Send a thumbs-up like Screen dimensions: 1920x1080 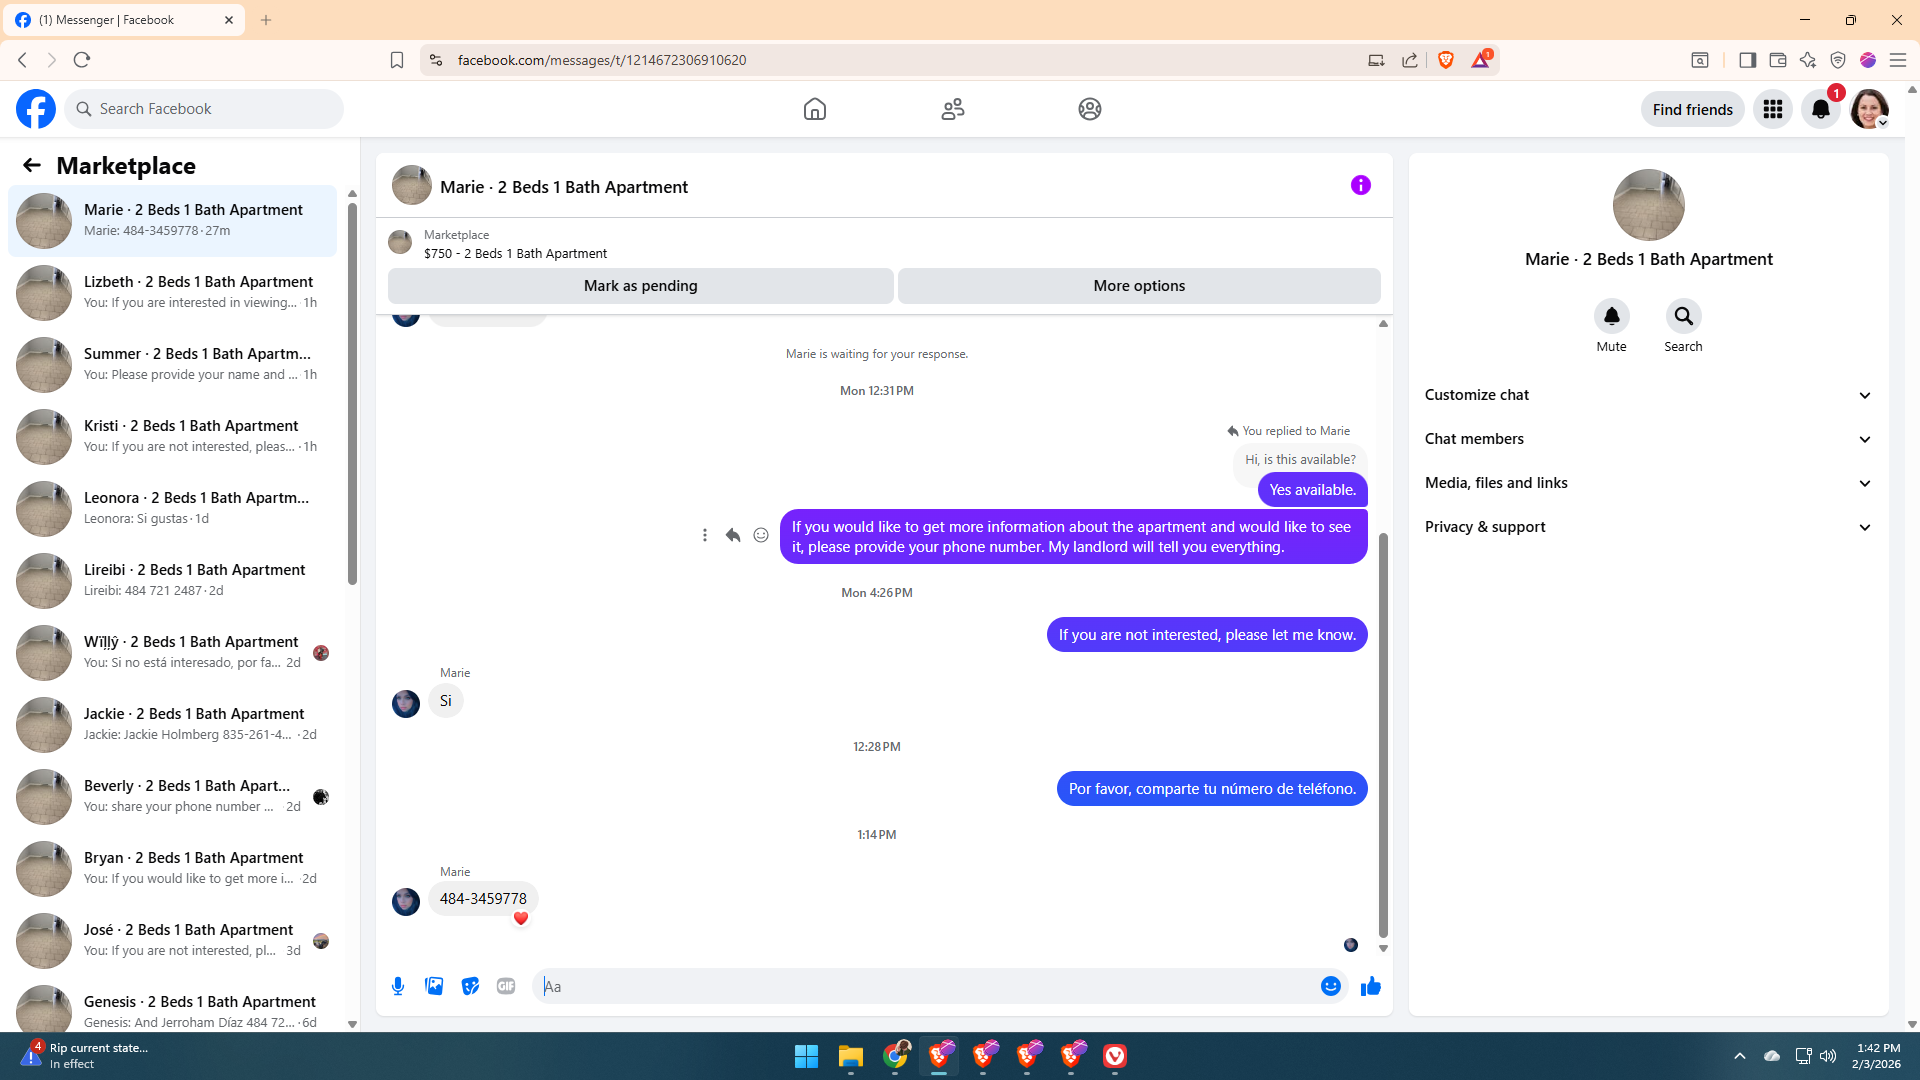point(1370,986)
